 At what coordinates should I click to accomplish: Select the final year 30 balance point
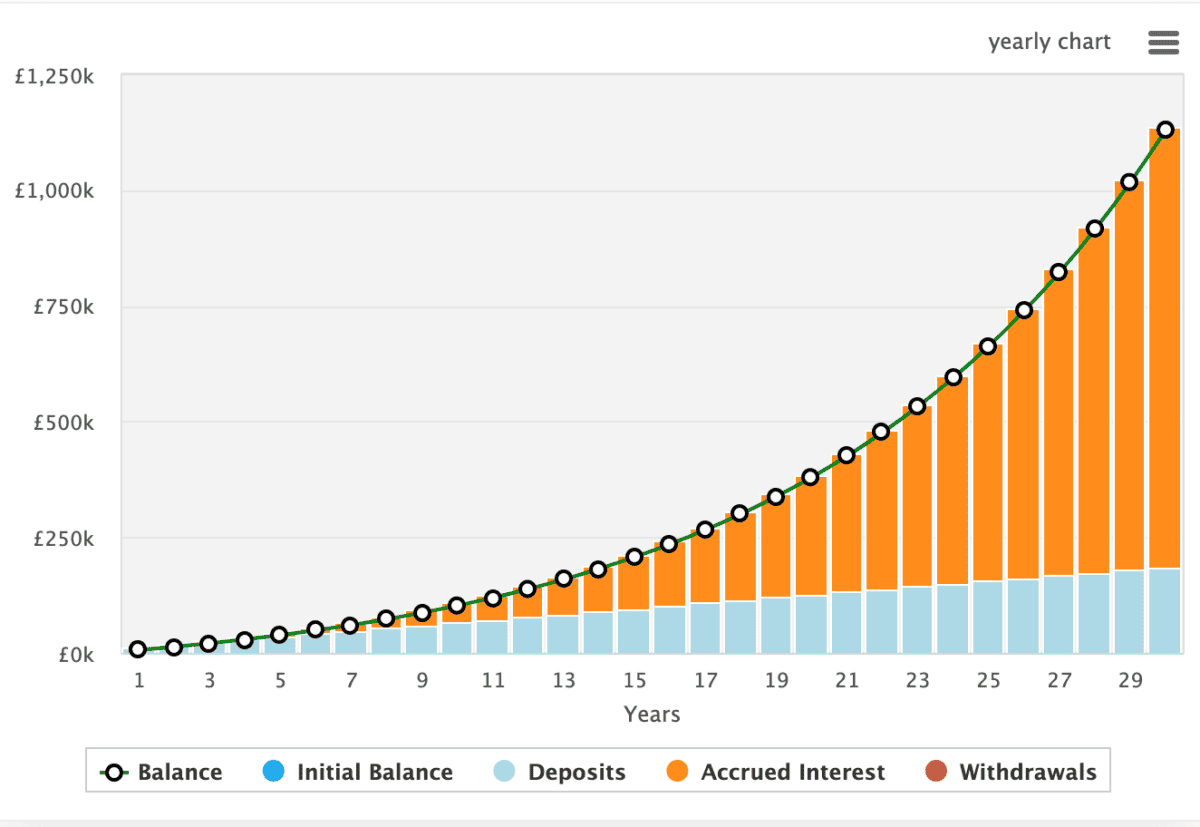point(1165,130)
